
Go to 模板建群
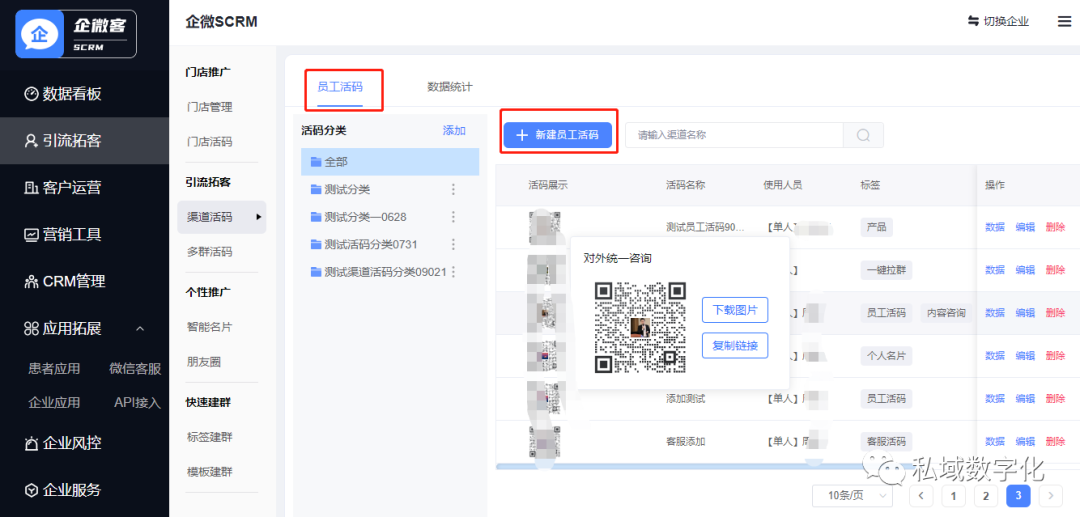pos(209,472)
